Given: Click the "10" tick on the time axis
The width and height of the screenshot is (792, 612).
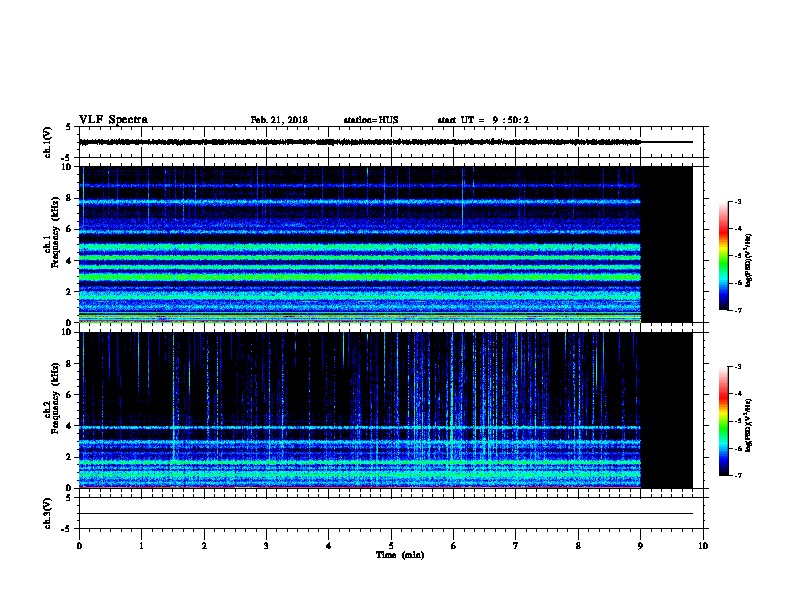Looking at the screenshot, I should [703, 546].
